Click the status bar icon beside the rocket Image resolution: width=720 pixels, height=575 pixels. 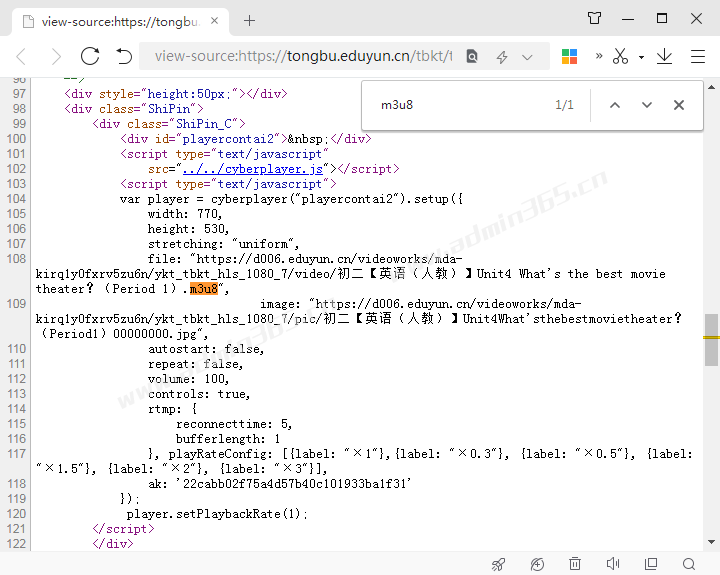(x=537, y=564)
